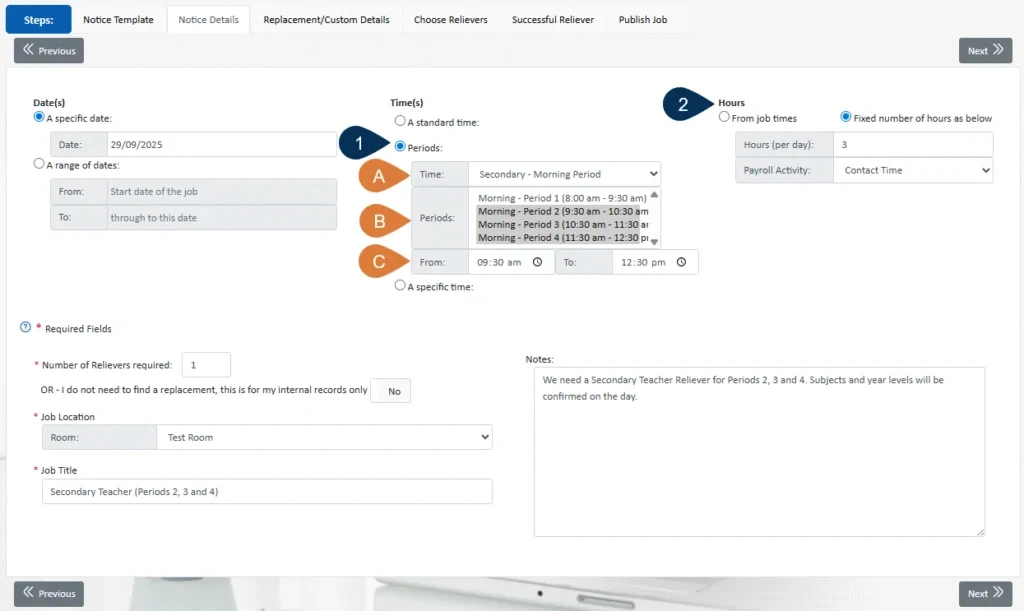Switch to the Notice Details step
This screenshot has height=611, width=1024.
coord(208,20)
